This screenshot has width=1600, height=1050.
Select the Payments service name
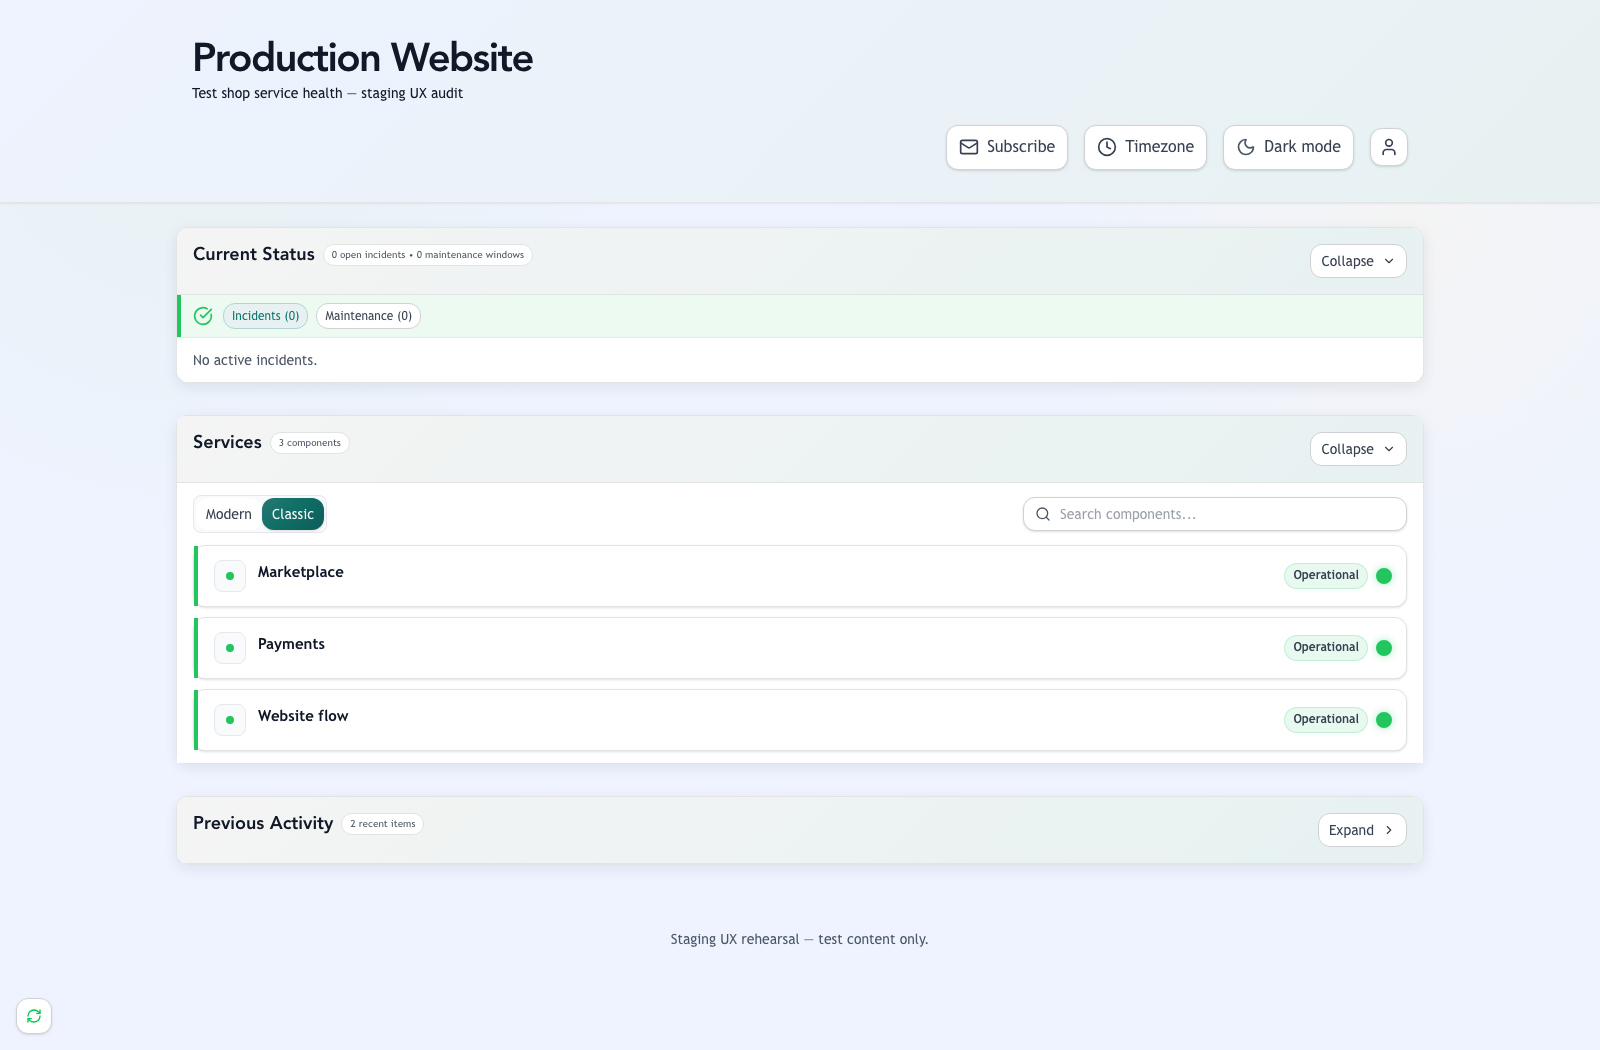pyautogui.click(x=291, y=644)
